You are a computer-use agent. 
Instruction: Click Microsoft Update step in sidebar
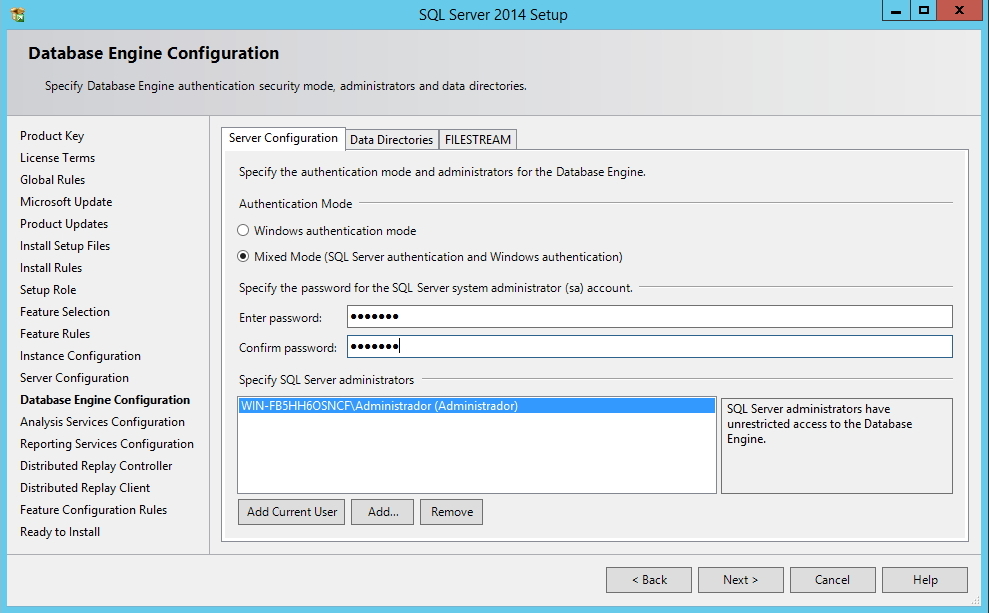click(66, 202)
